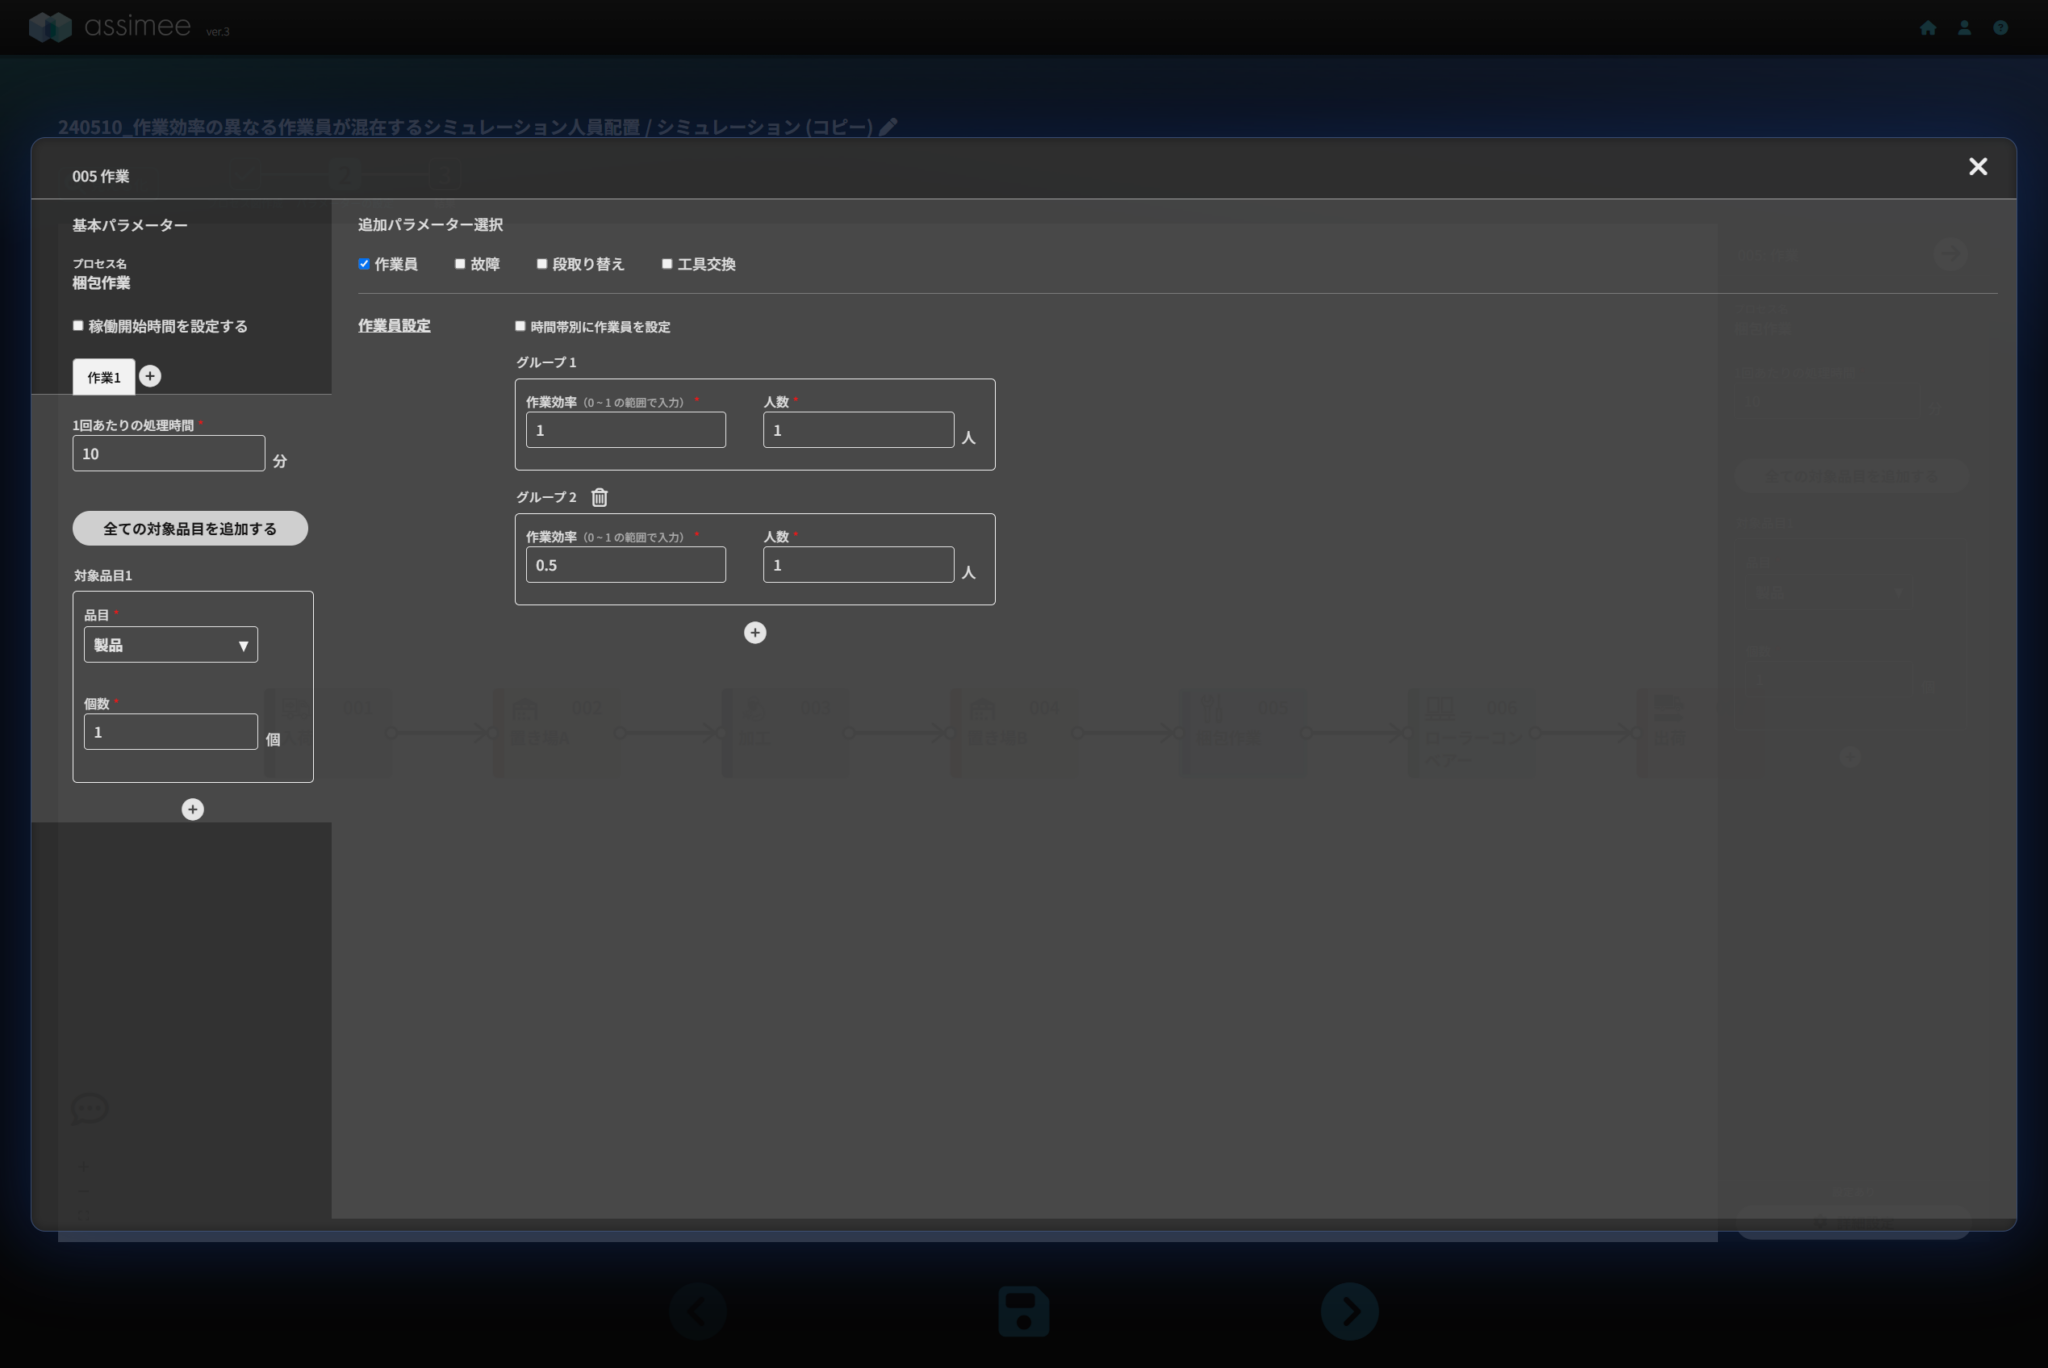Enable the 故障 checkbox
Image resolution: width=2048 pixels, height=1368 pixels.
pyautogui.click(x=460, y=264)
